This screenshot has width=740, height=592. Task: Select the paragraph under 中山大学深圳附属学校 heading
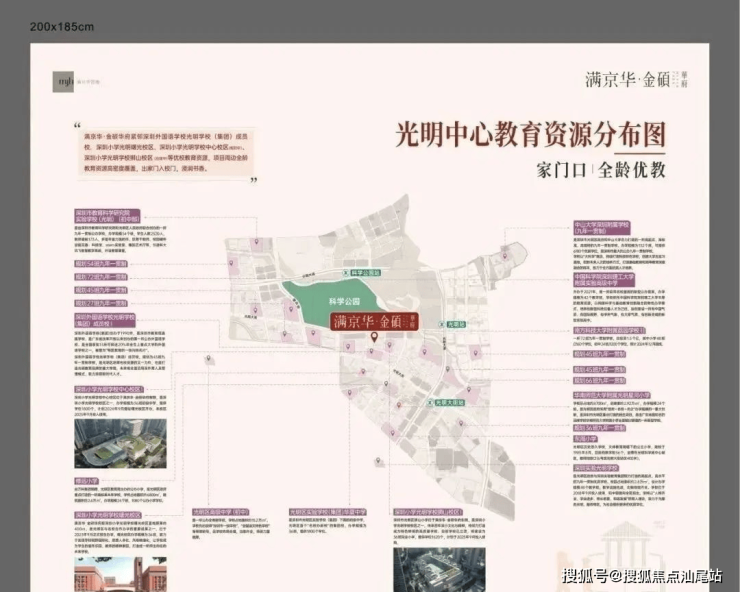619,254
